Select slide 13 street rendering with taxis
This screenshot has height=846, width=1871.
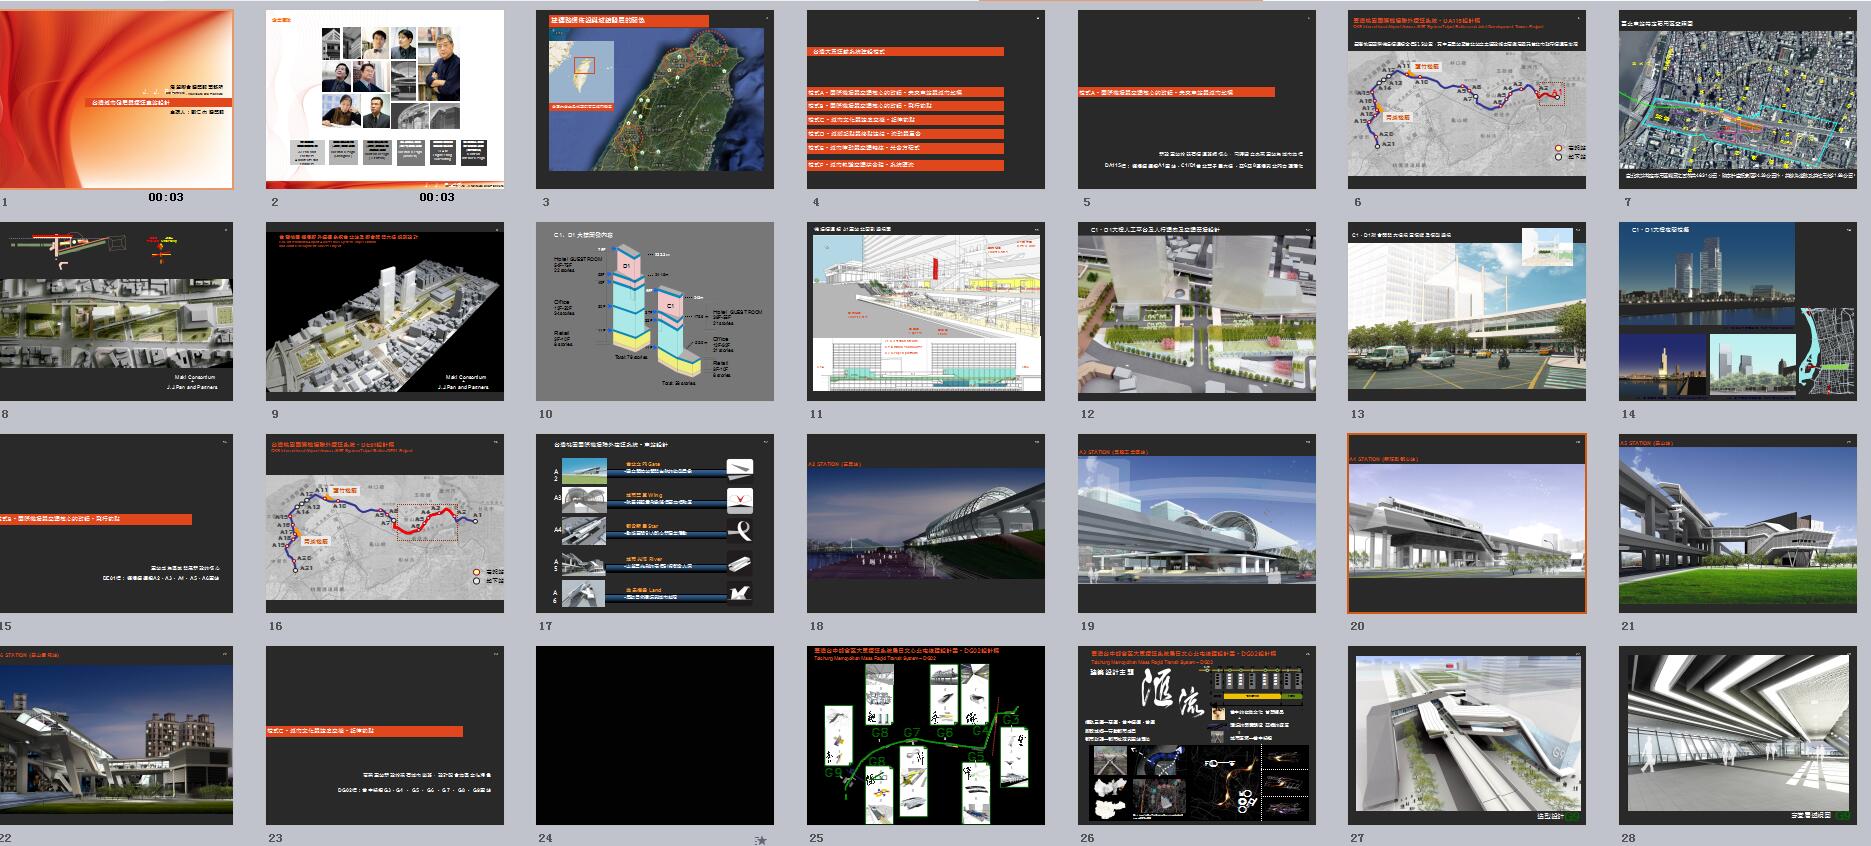[1467, 311]
